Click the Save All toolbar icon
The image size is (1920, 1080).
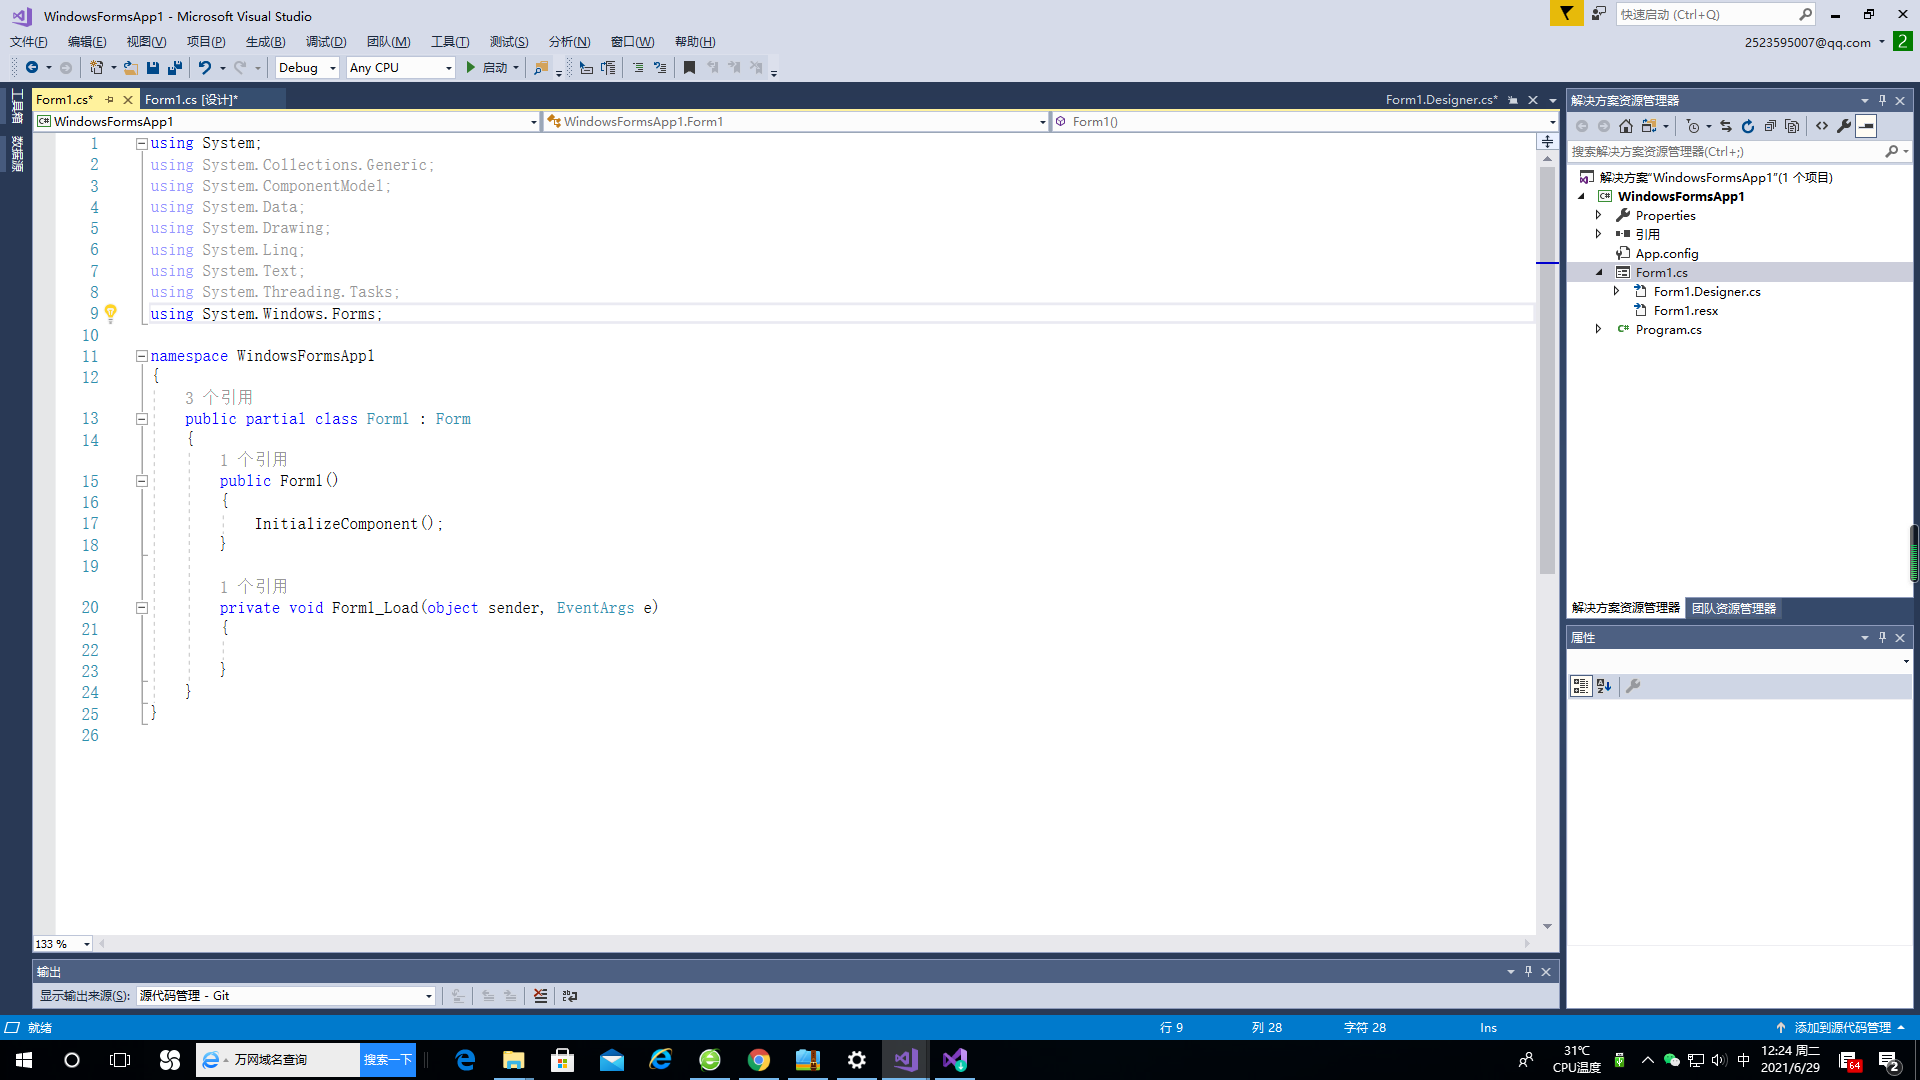(x=174, y=67)
